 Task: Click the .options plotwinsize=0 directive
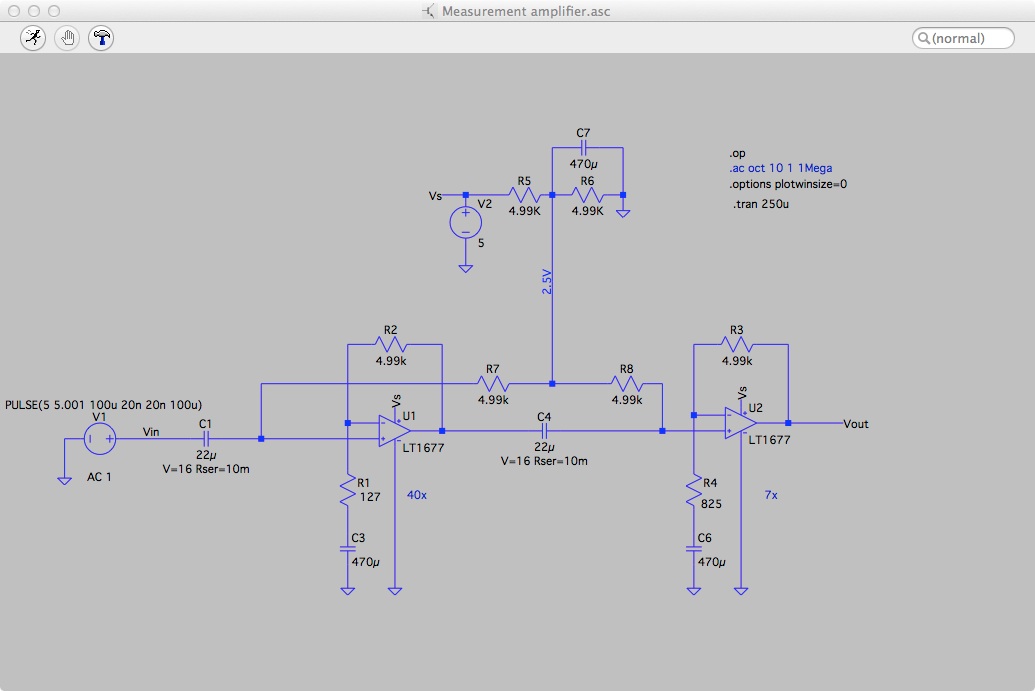[x=788, y=184]
